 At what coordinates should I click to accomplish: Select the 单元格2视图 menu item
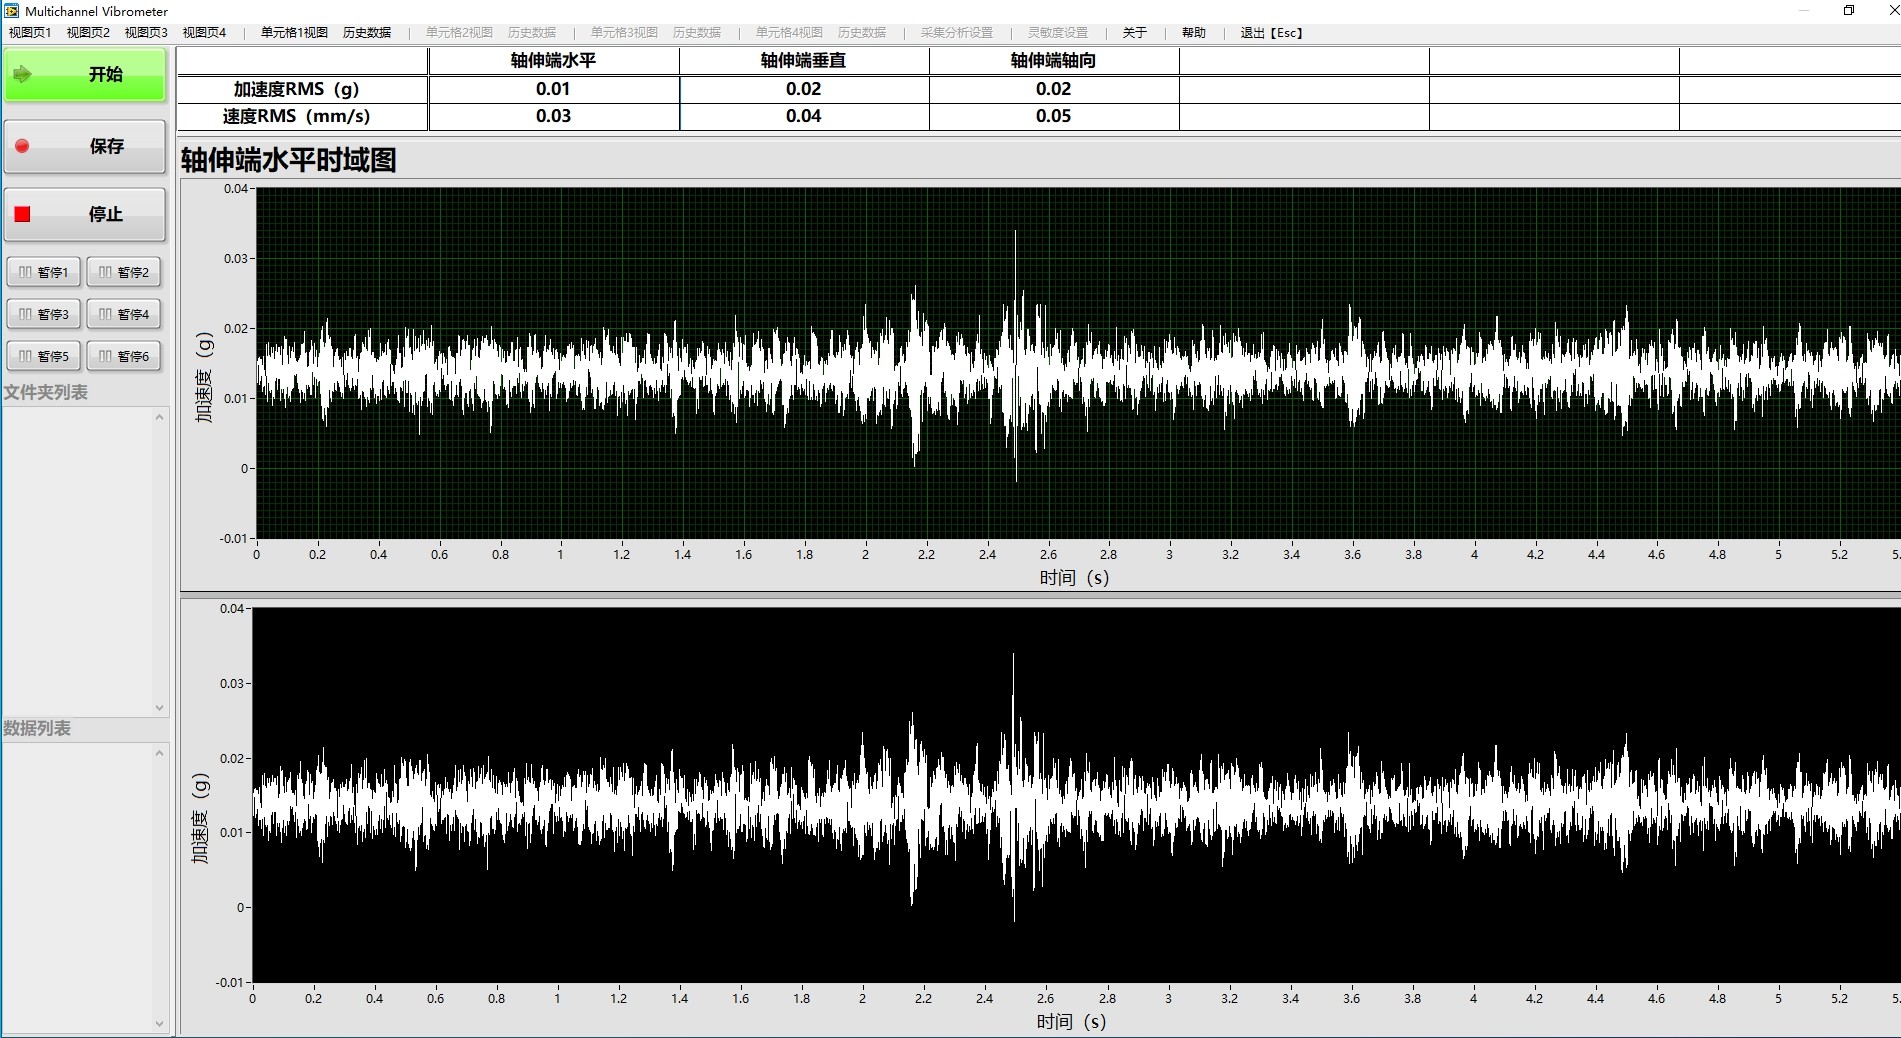point(459,33)
